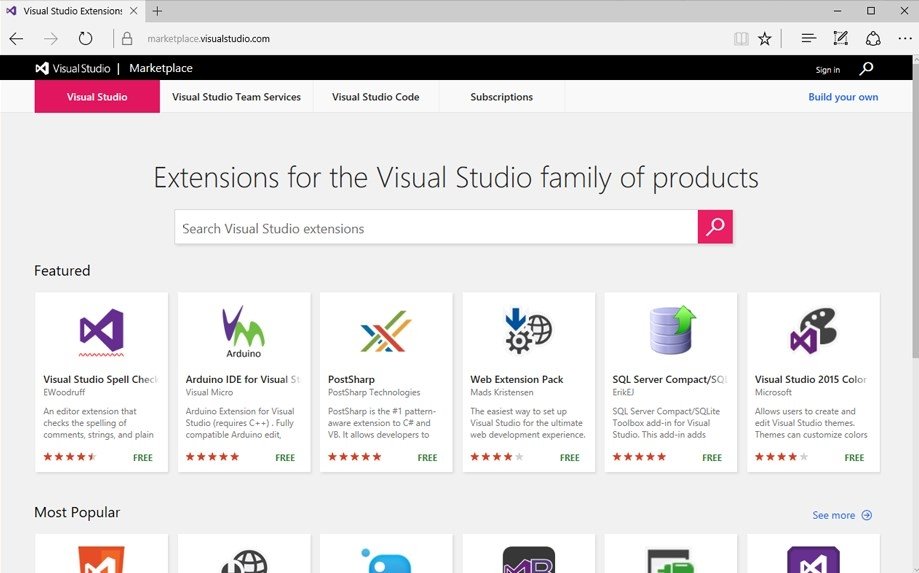
Task: Open Arduino IDE for Visual Studio title
Action: (x=243, y=379)
